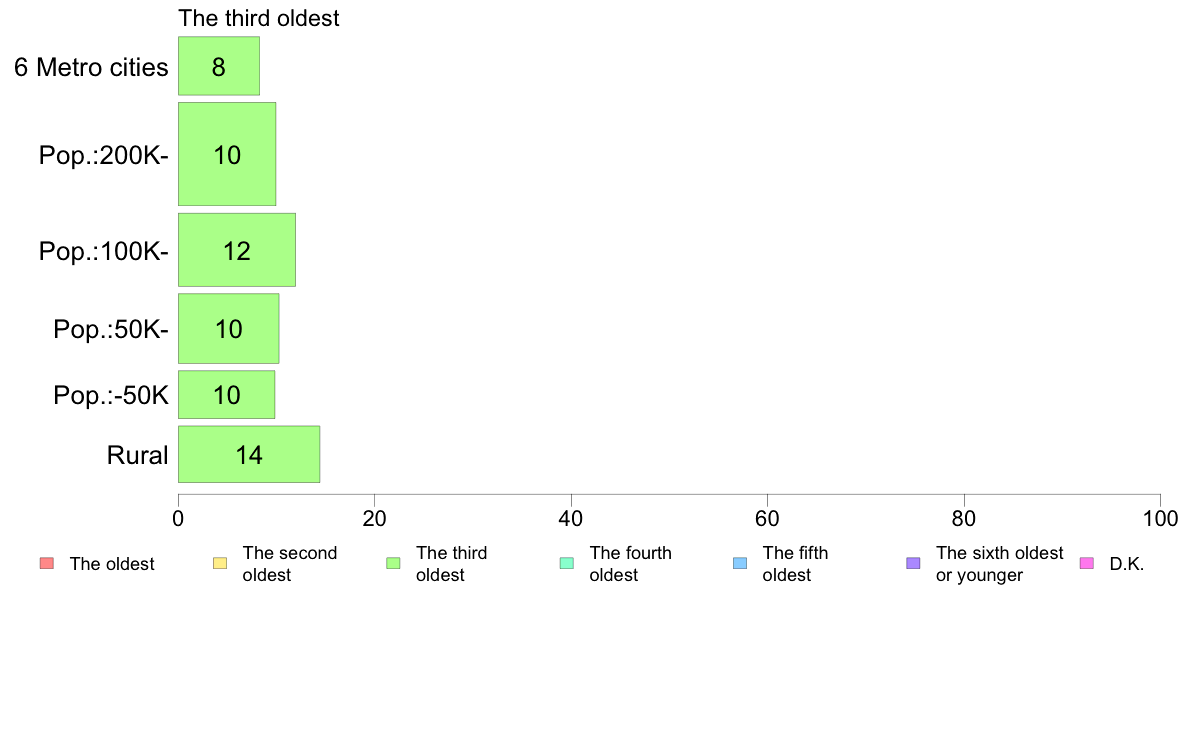Screen dimensions: 1188x736
Task: Select the Pop.:200K- bar showing 10
Action: (x=227, y=154)
